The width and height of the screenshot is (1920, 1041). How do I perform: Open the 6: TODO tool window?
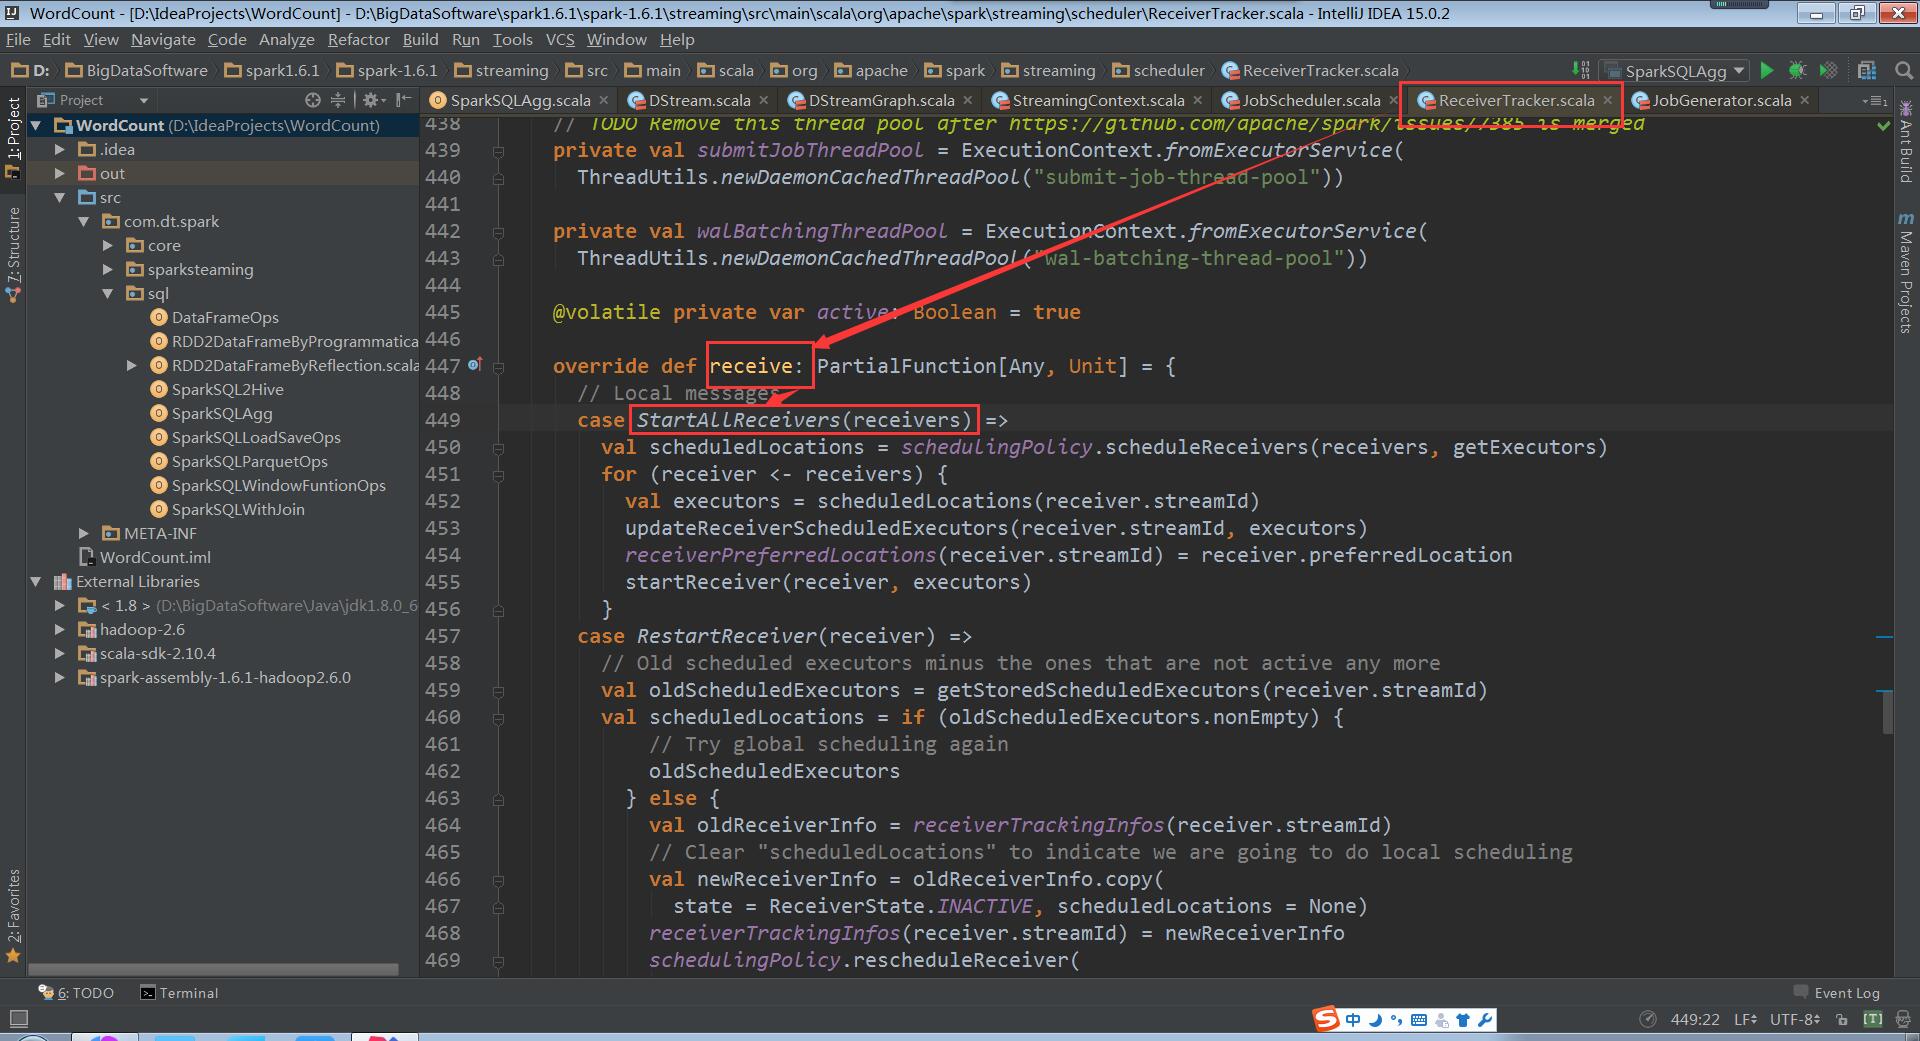point(77,993)
